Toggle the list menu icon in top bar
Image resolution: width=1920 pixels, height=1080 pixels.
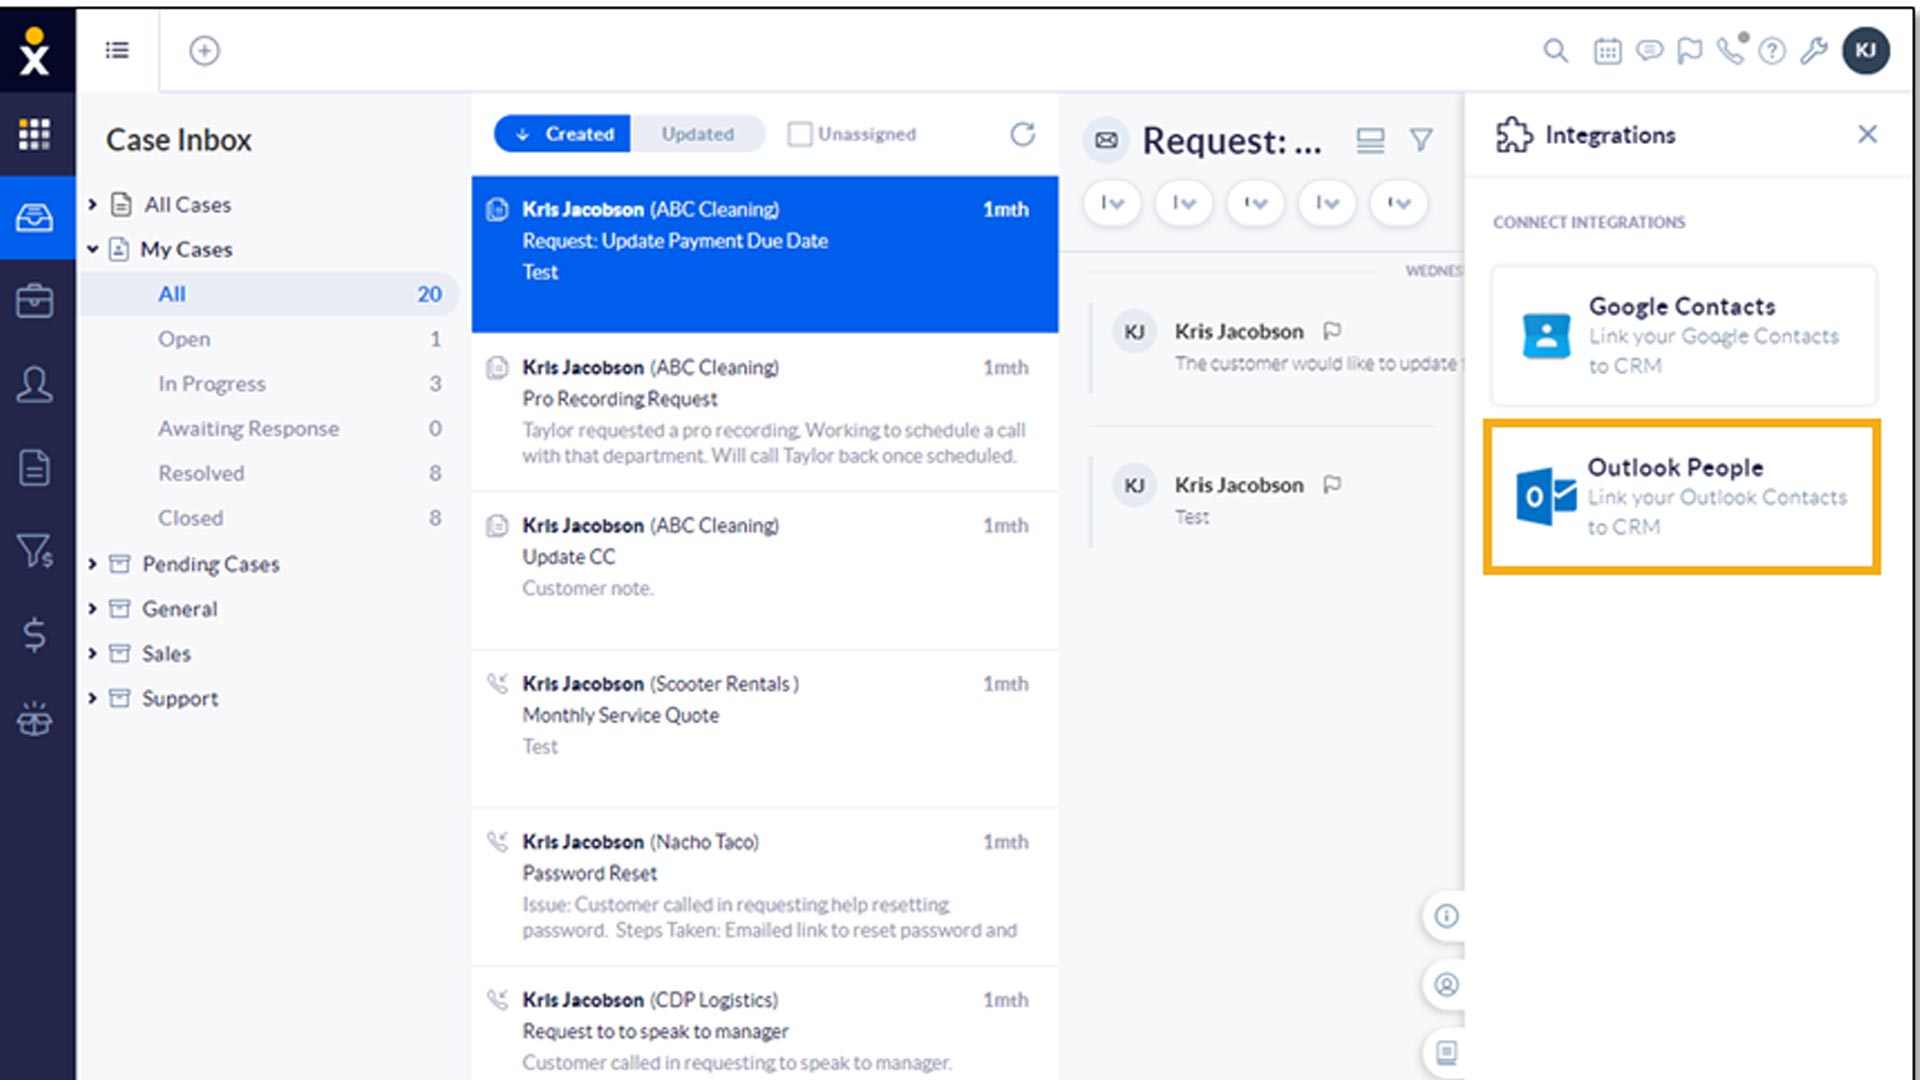tap(117, 50)
